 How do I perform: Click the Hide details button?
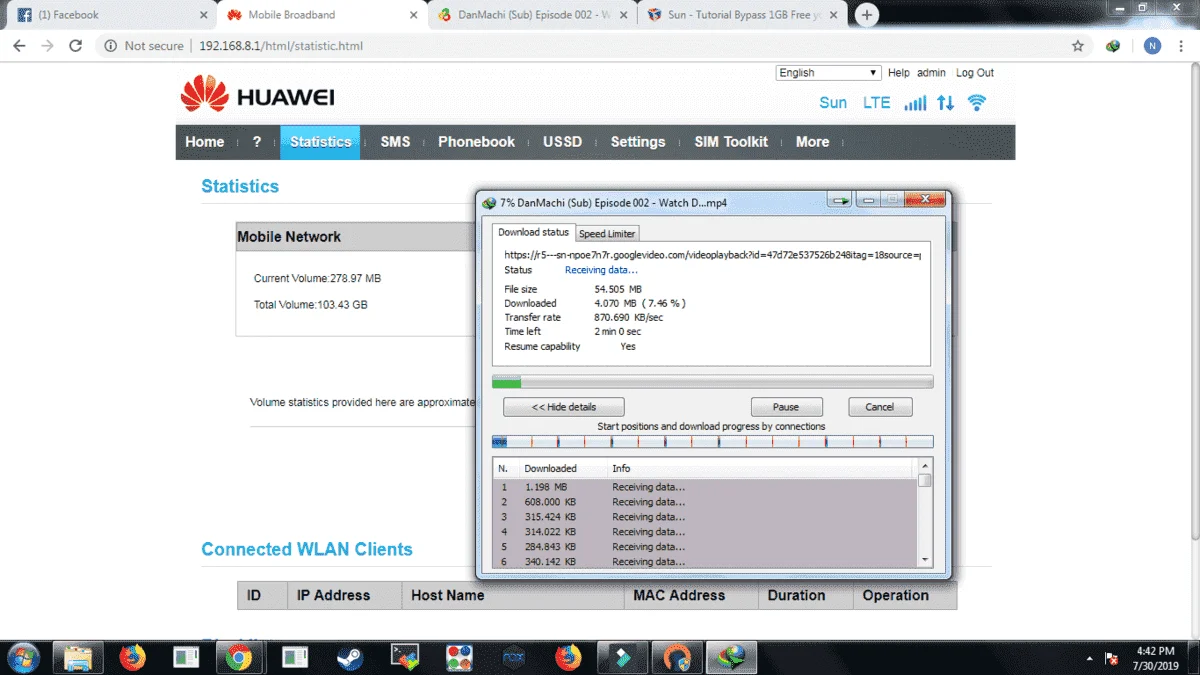pos(564,407)
